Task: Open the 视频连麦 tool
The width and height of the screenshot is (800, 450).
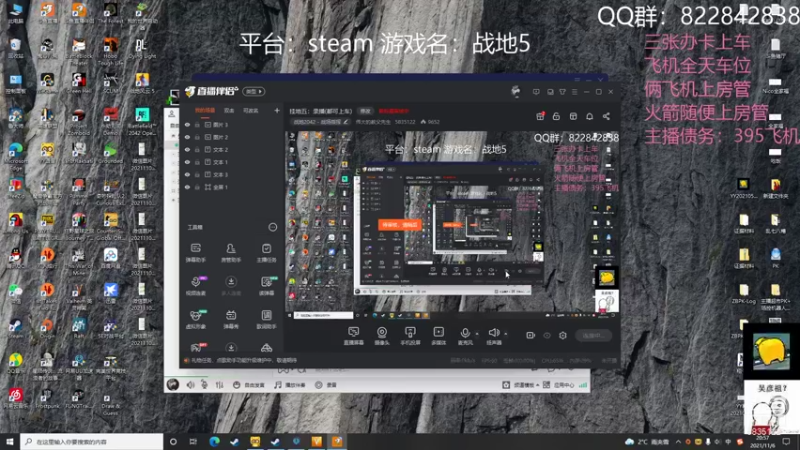Action: 195,286
